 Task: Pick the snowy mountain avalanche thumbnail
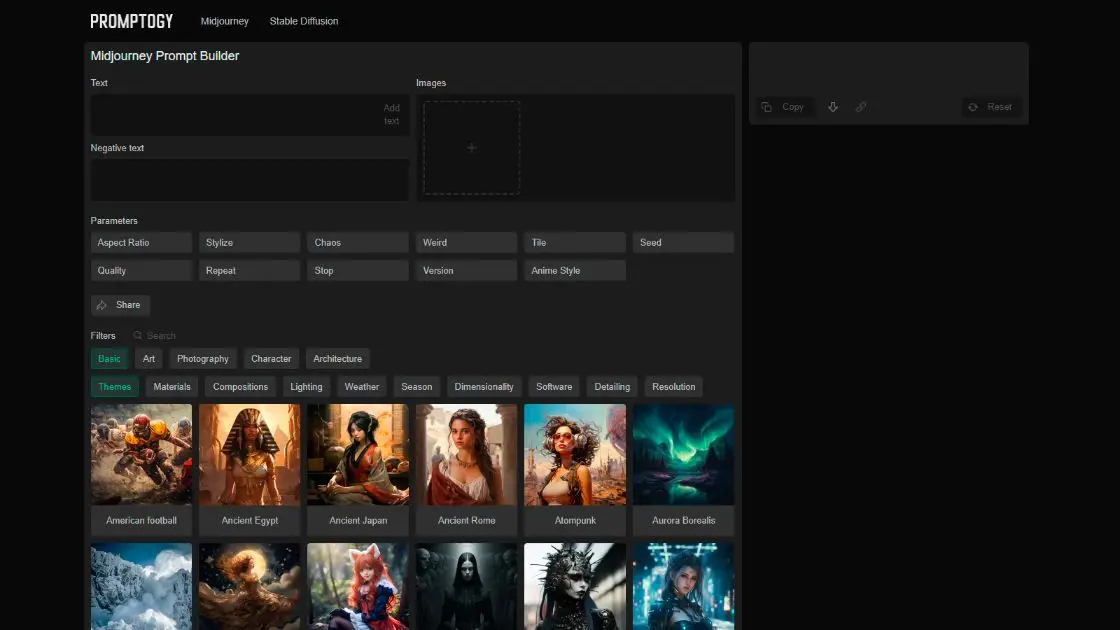pos(141,586)
